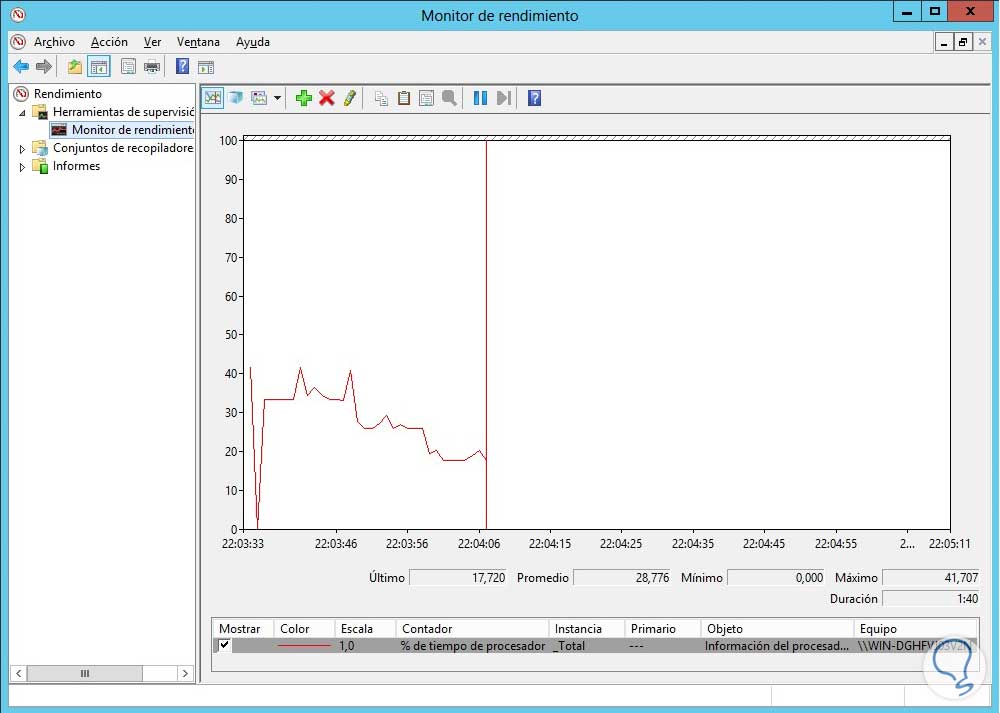The height and width of the screenshot is (713, 1000).
Task: Go back with the blue left arrow
Action: click(x=21, y=66)
